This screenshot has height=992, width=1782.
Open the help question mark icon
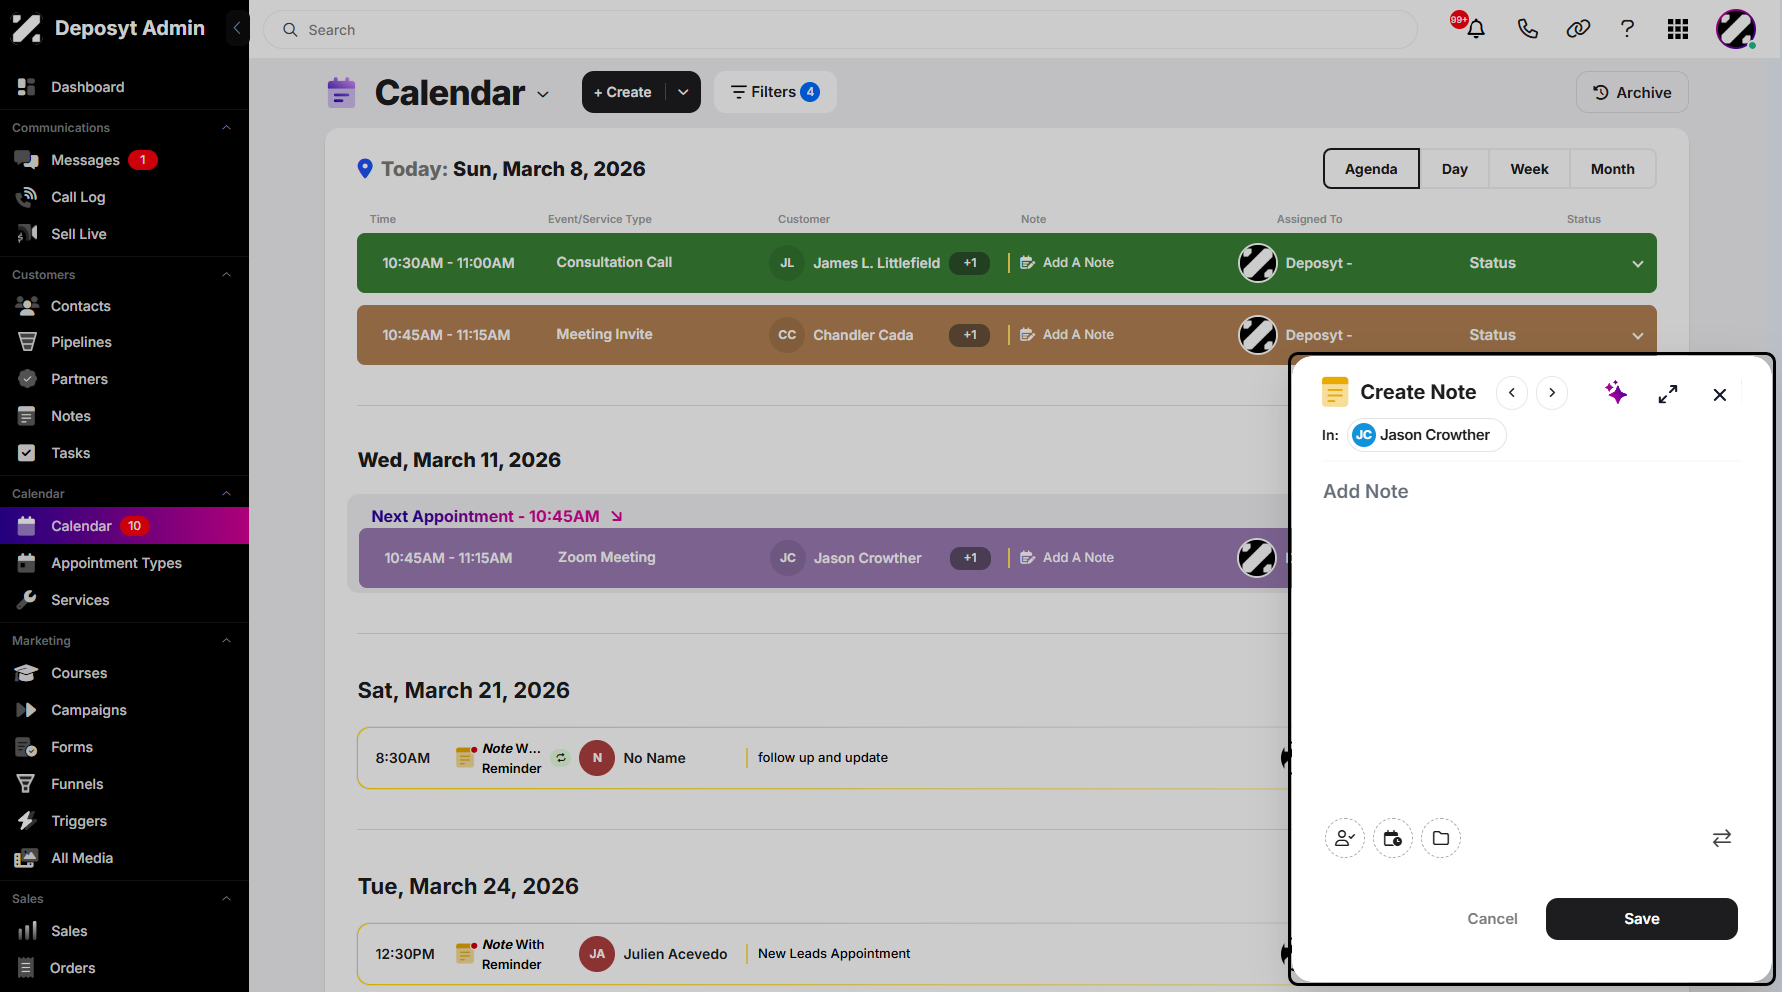tap(1627, 29)
